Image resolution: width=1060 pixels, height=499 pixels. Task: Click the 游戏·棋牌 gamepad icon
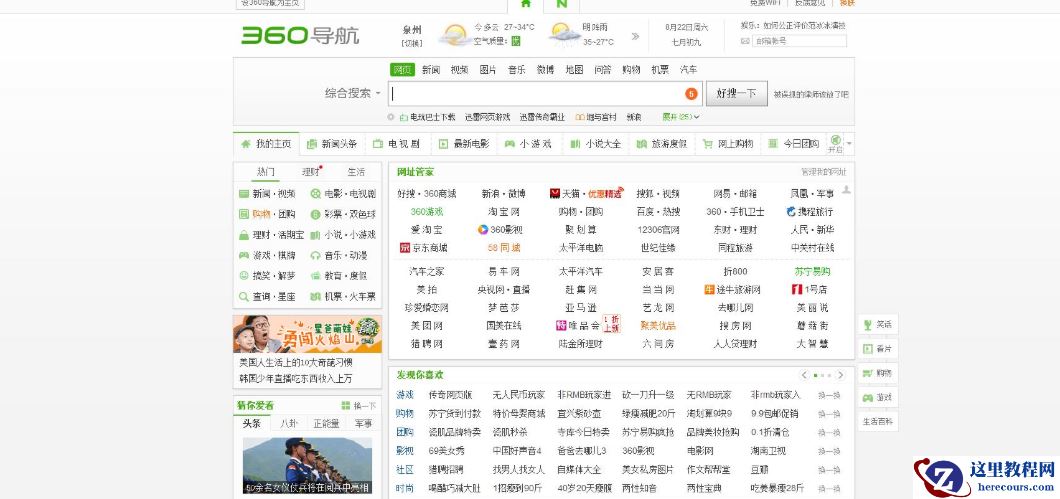click(x=244, y=256)
